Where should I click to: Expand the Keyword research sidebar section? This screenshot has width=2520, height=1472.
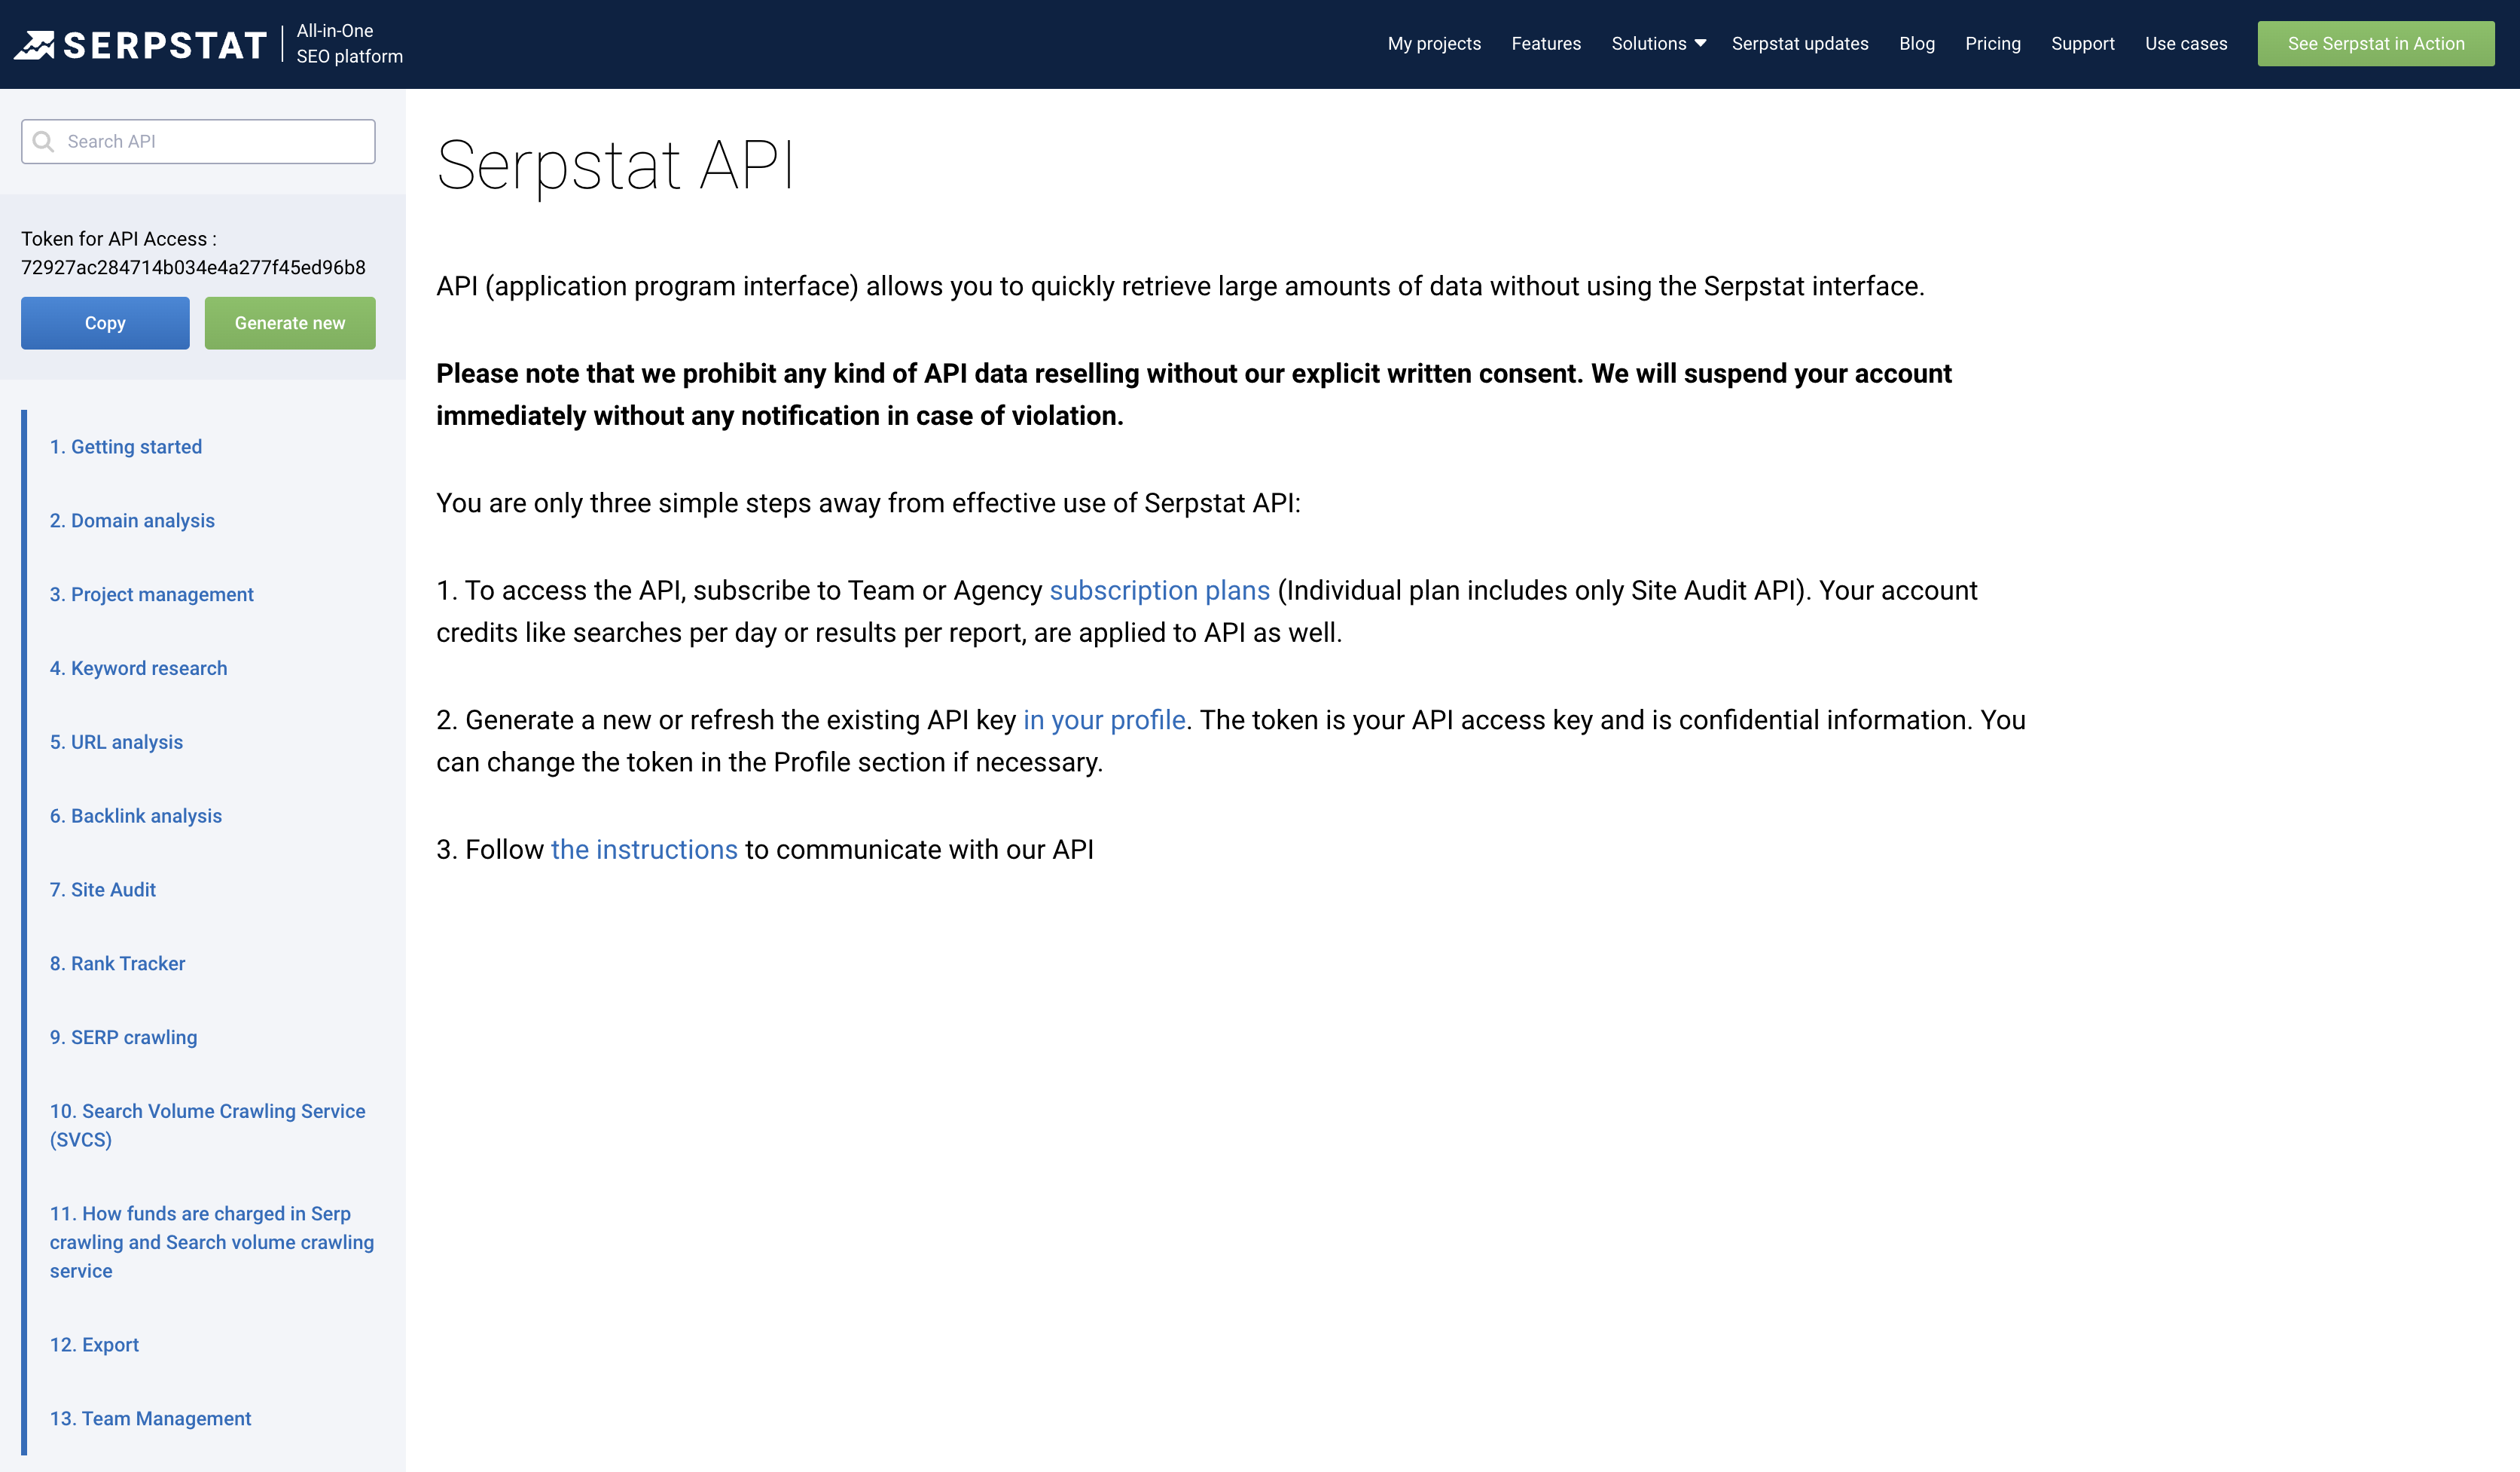pos(139,667)
